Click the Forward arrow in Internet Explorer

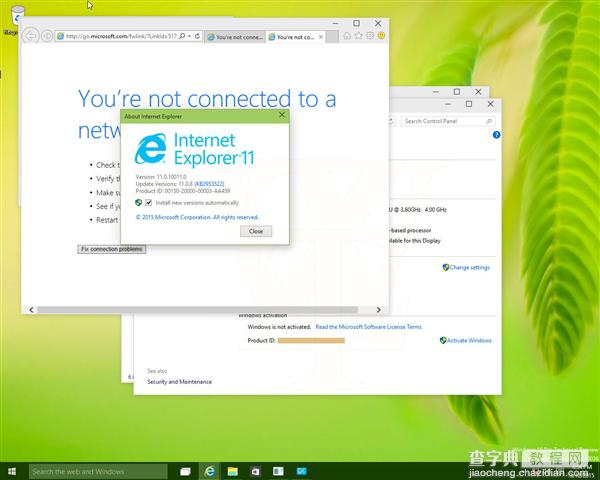click(x=47, y=36)
